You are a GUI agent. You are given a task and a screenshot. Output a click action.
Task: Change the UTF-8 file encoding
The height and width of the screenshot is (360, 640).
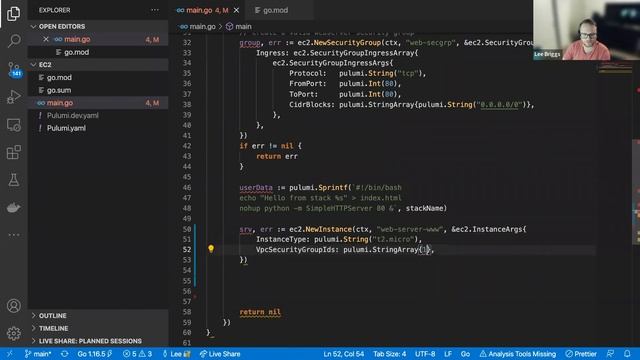pyautogui.click(x=425, y=354)
